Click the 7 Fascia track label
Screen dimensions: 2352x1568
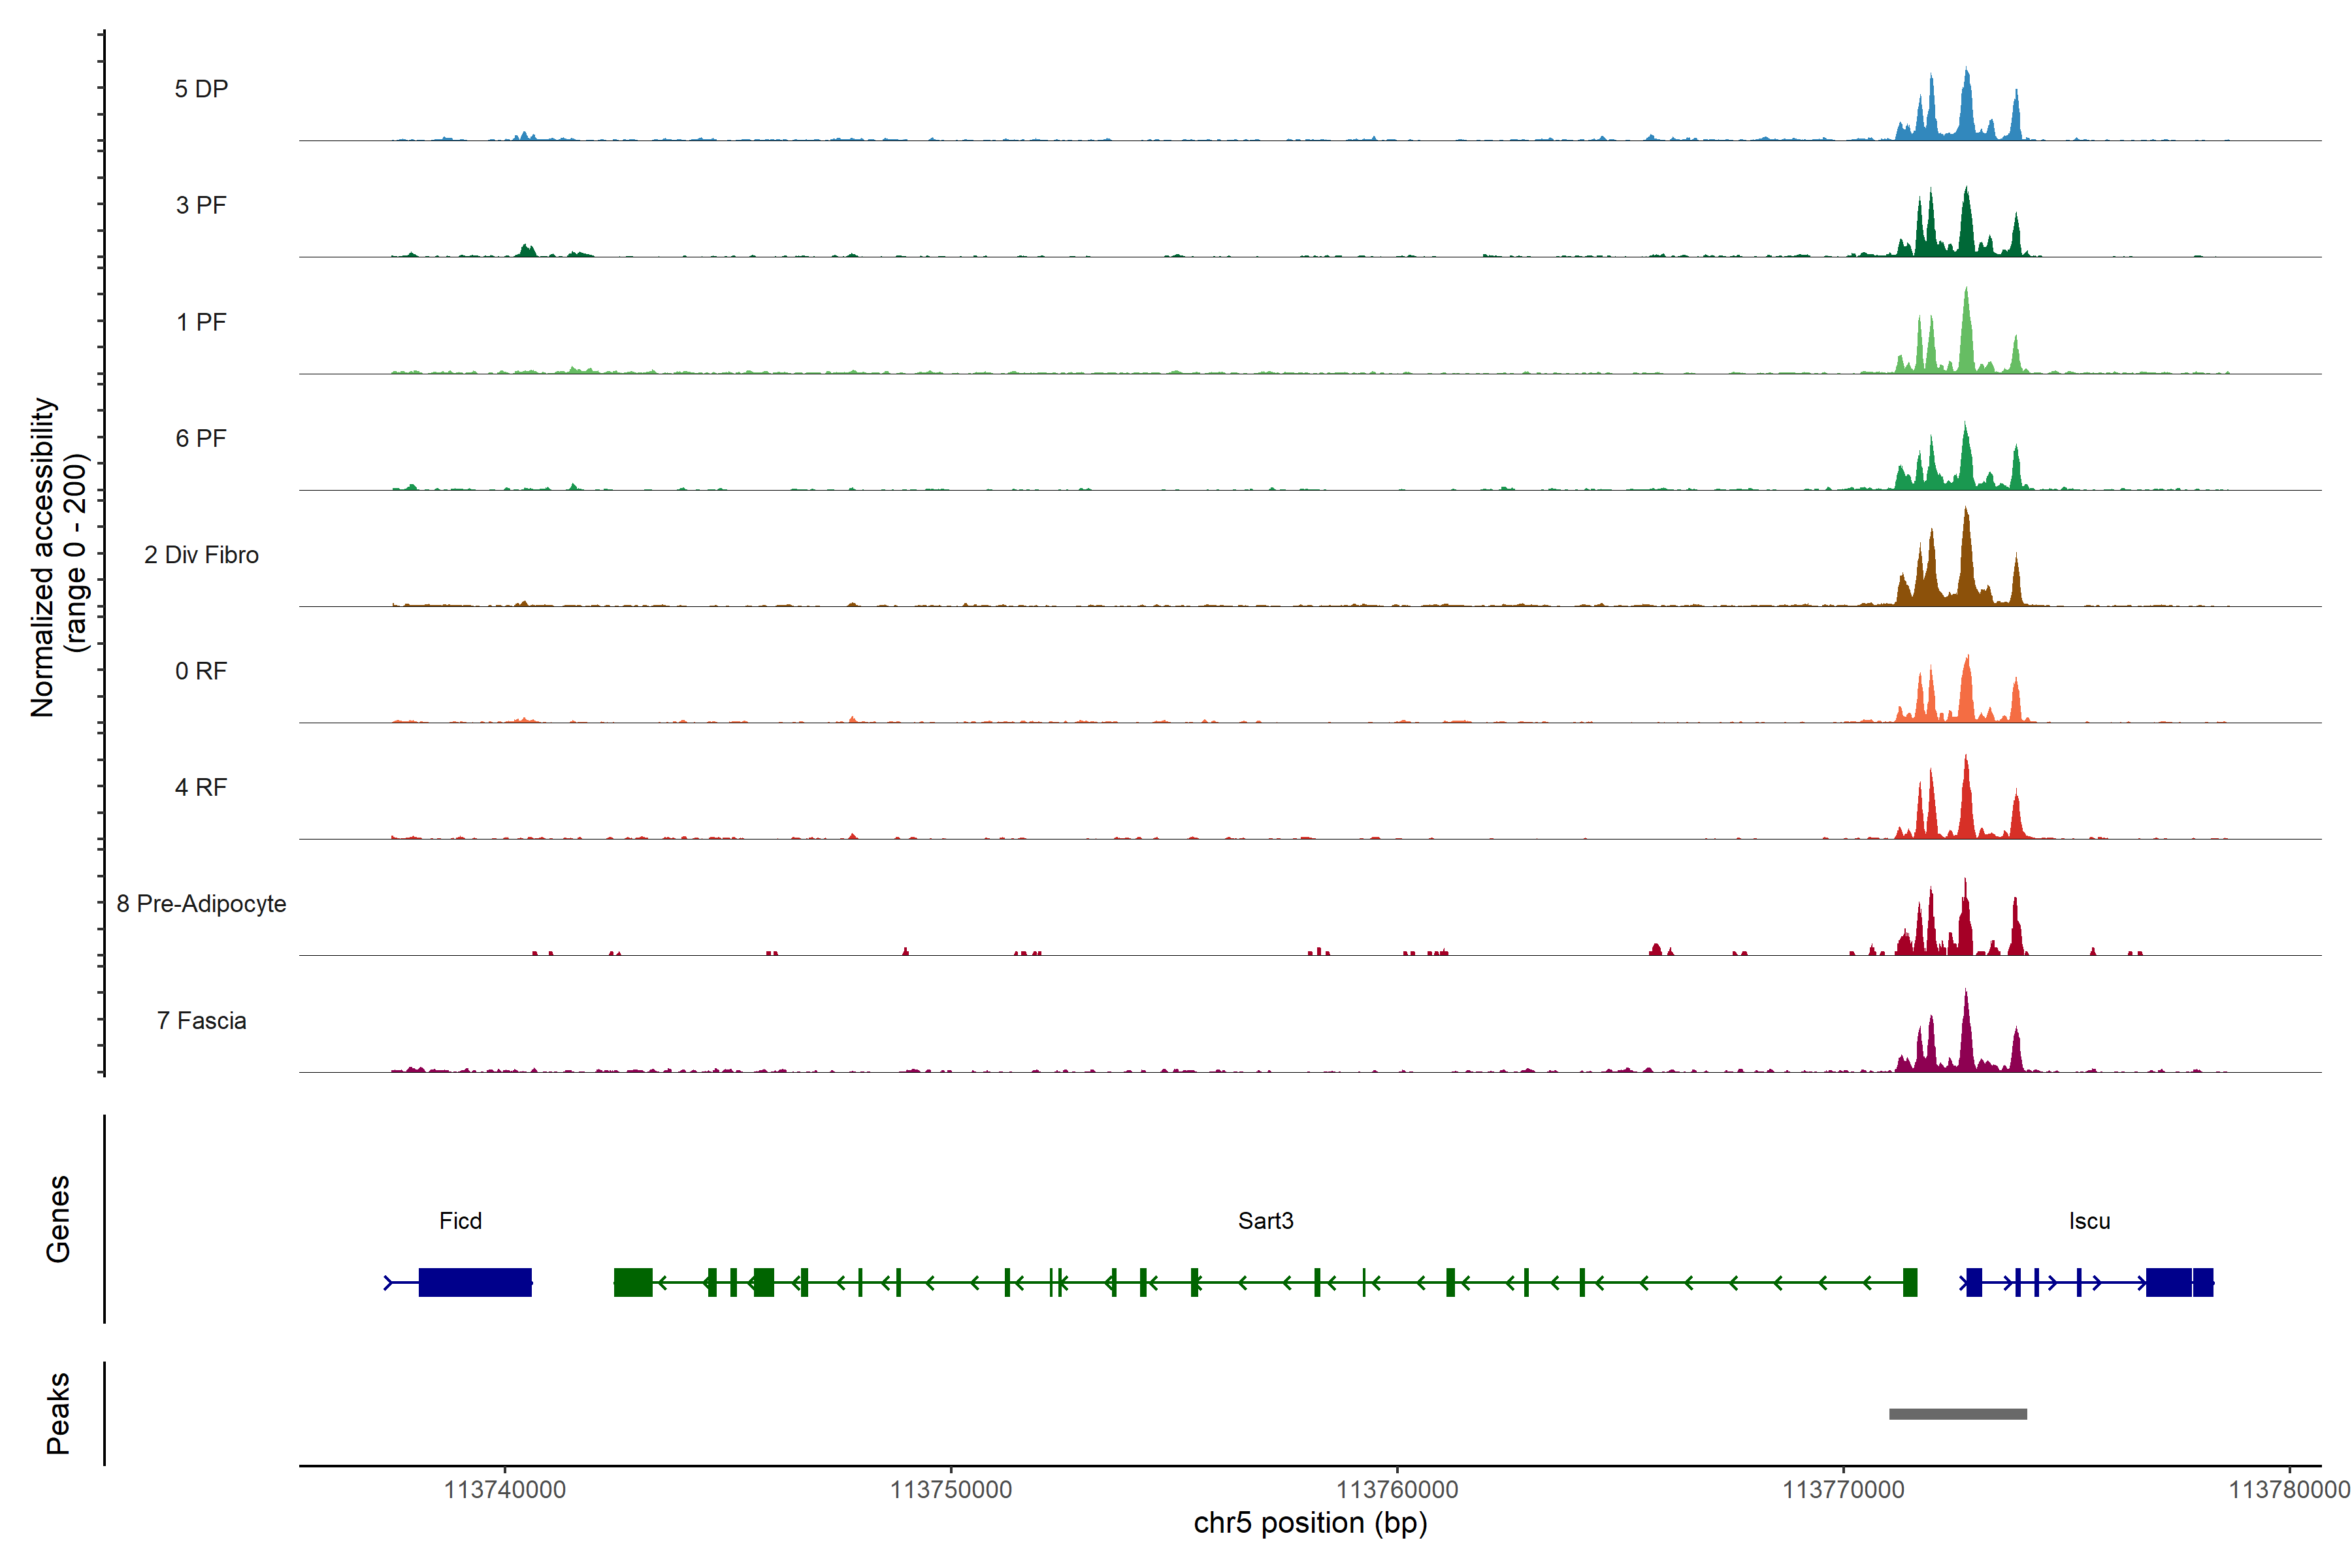[x=201, y=1021]
